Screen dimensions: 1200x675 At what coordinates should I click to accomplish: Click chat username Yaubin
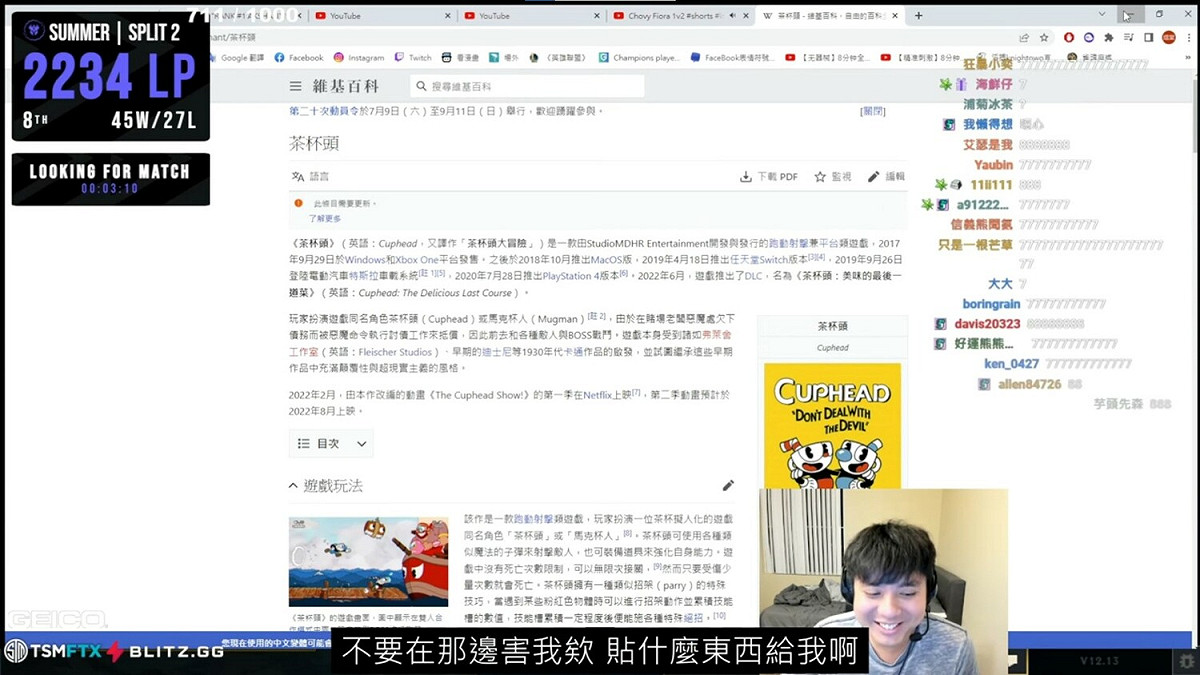(x=993, y=165)
